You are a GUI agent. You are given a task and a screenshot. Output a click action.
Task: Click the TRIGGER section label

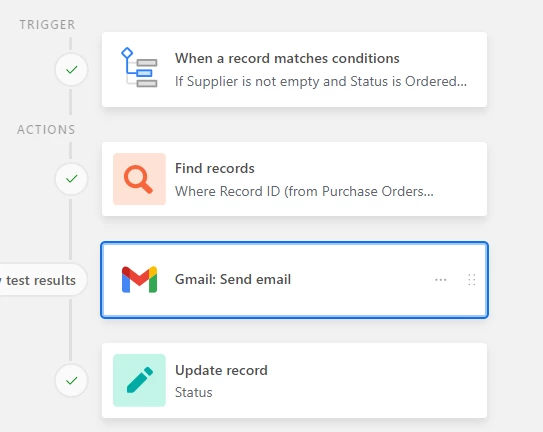pyautogui.click(x=47, y=25)
